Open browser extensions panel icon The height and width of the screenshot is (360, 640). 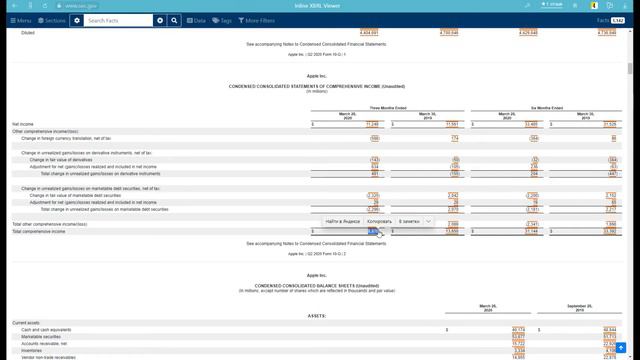coord(610,6)
